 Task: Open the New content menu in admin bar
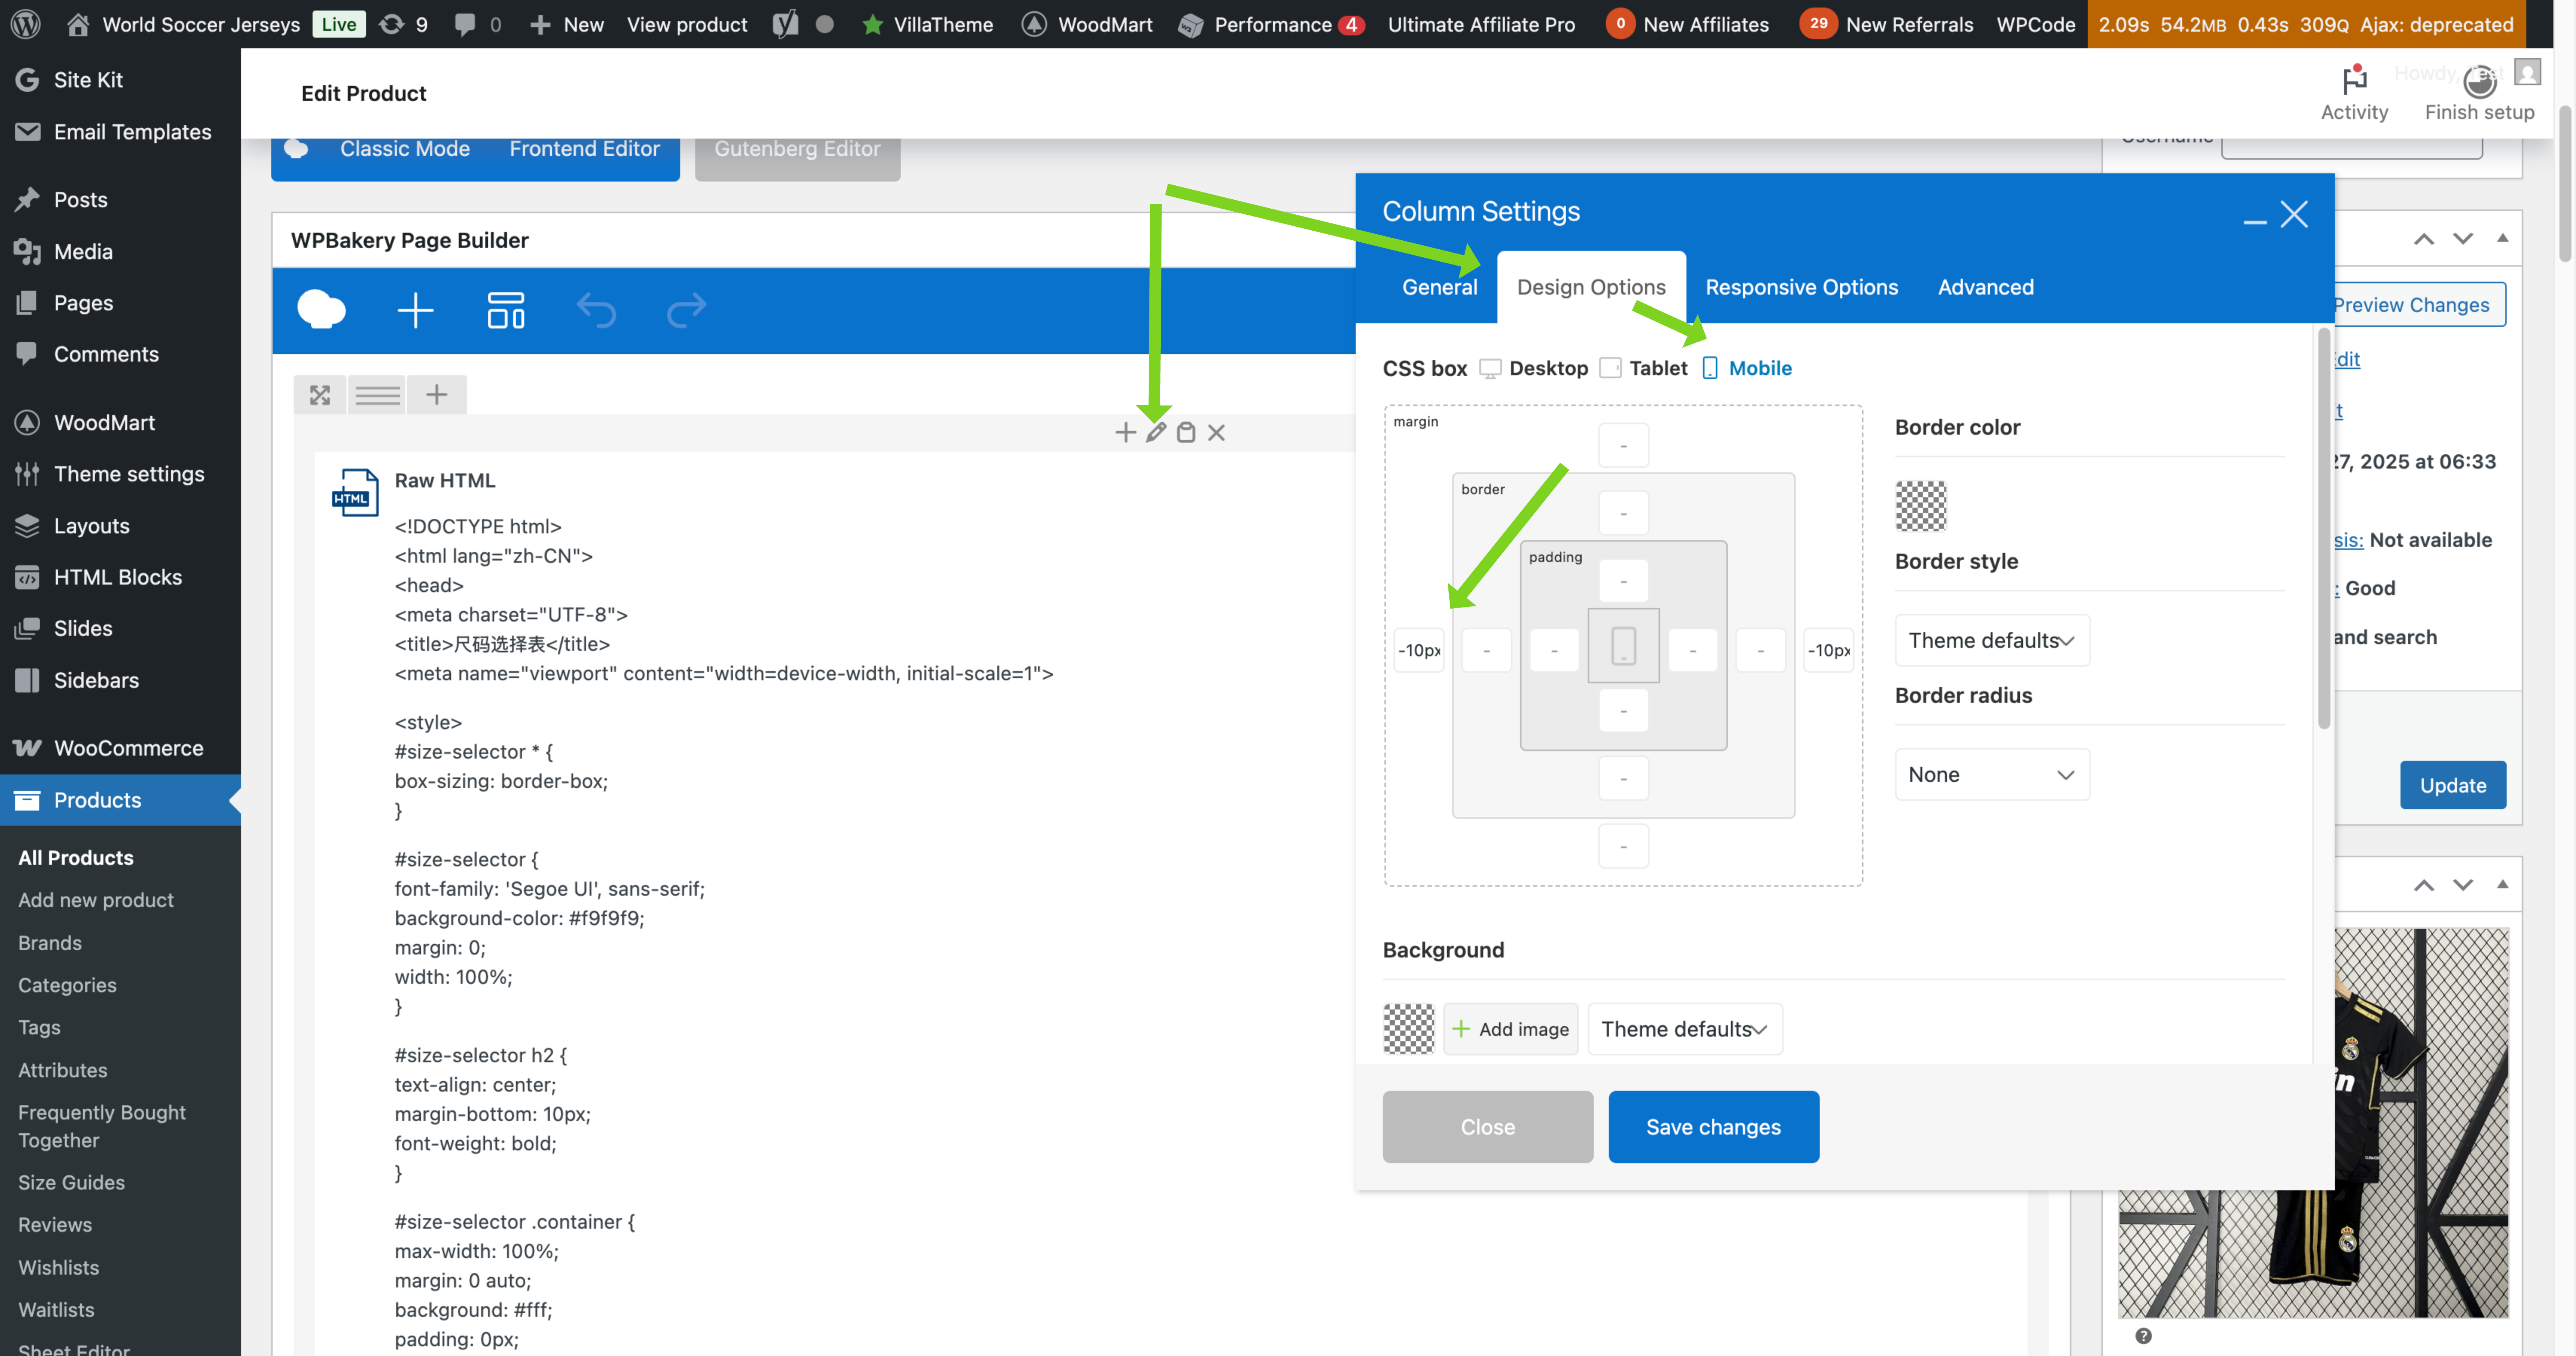pyautogui.click(x=567, y=24)
